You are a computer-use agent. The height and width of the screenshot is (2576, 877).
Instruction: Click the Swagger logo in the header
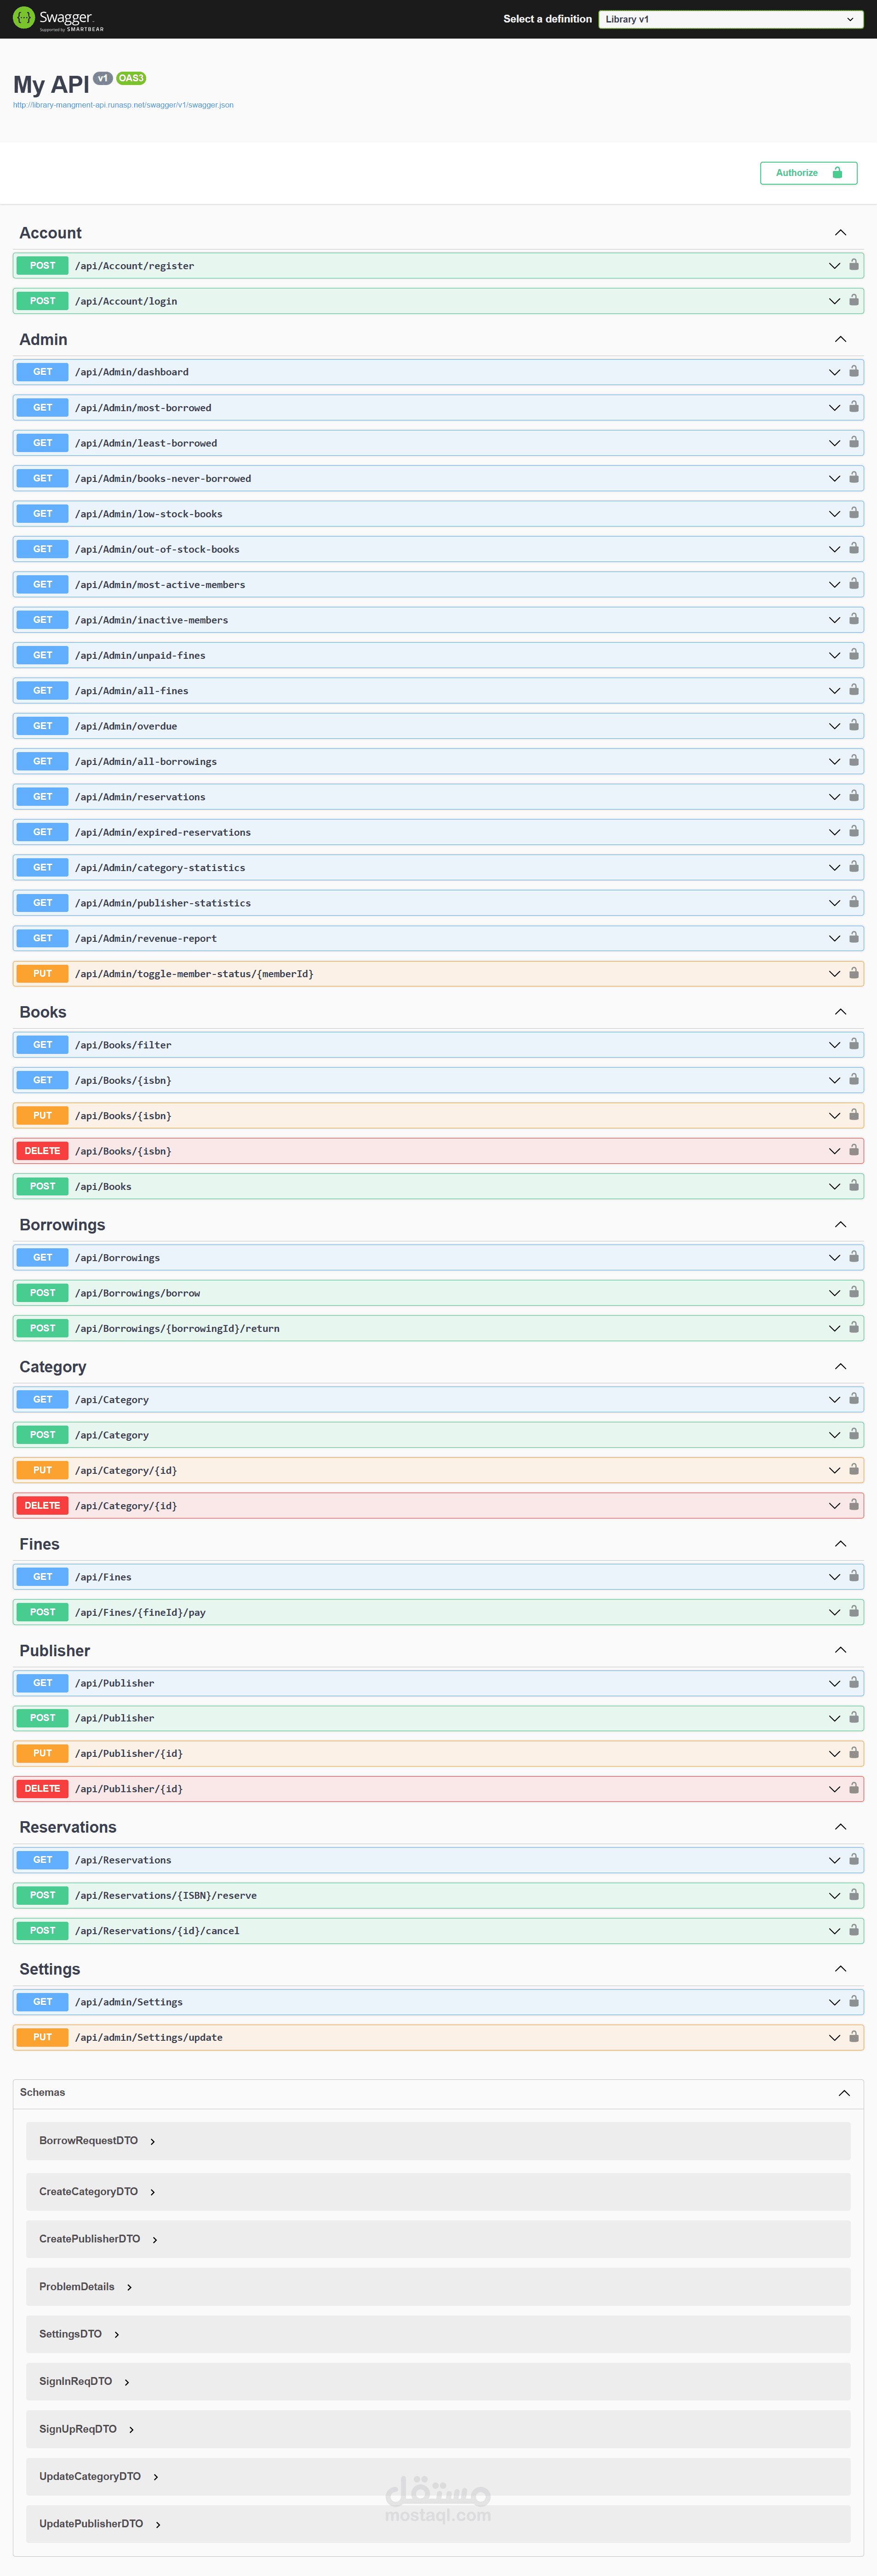(58, 19)
